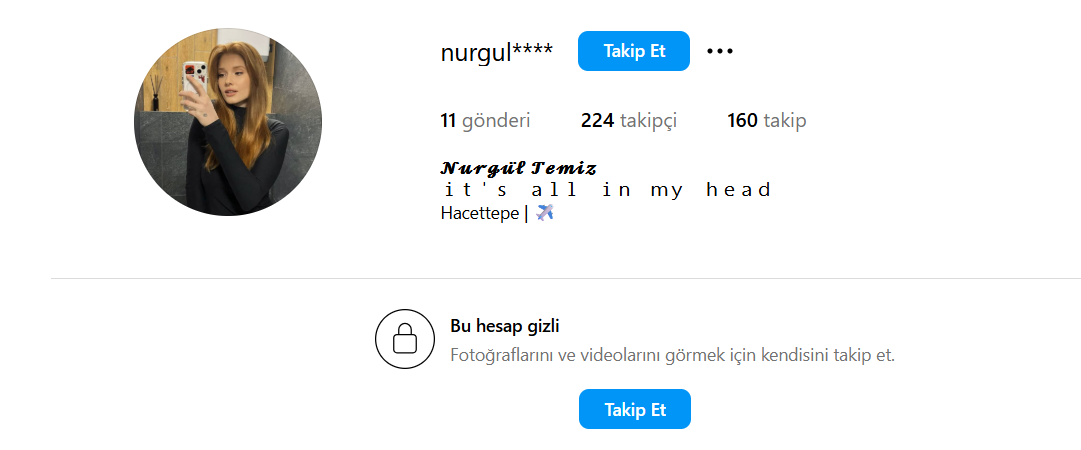Click the "Fotoğraflarını ve videolarını" description text
This screenshot has width=1081, height=450.
pos(556,356)
